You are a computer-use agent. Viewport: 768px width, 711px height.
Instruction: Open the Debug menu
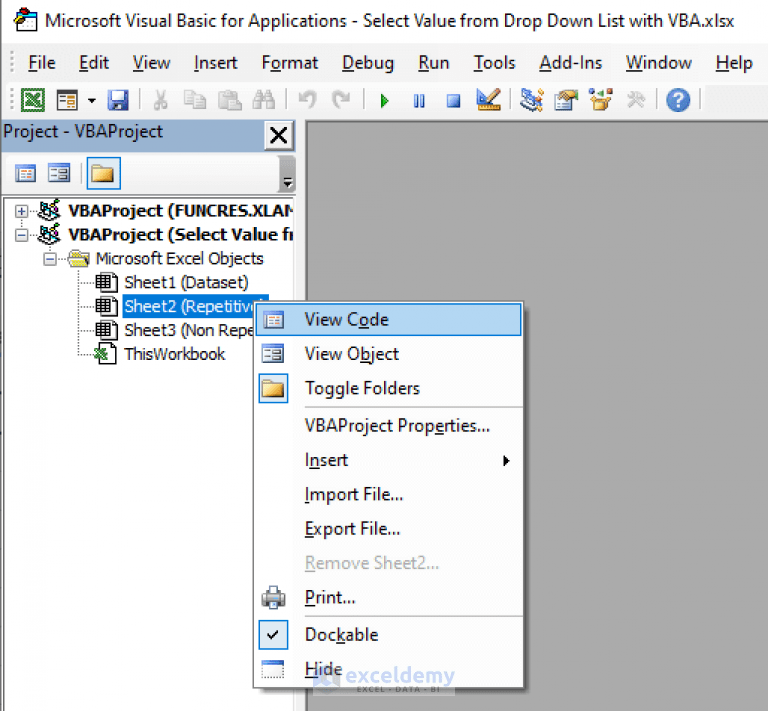click(x=368, y=63)
